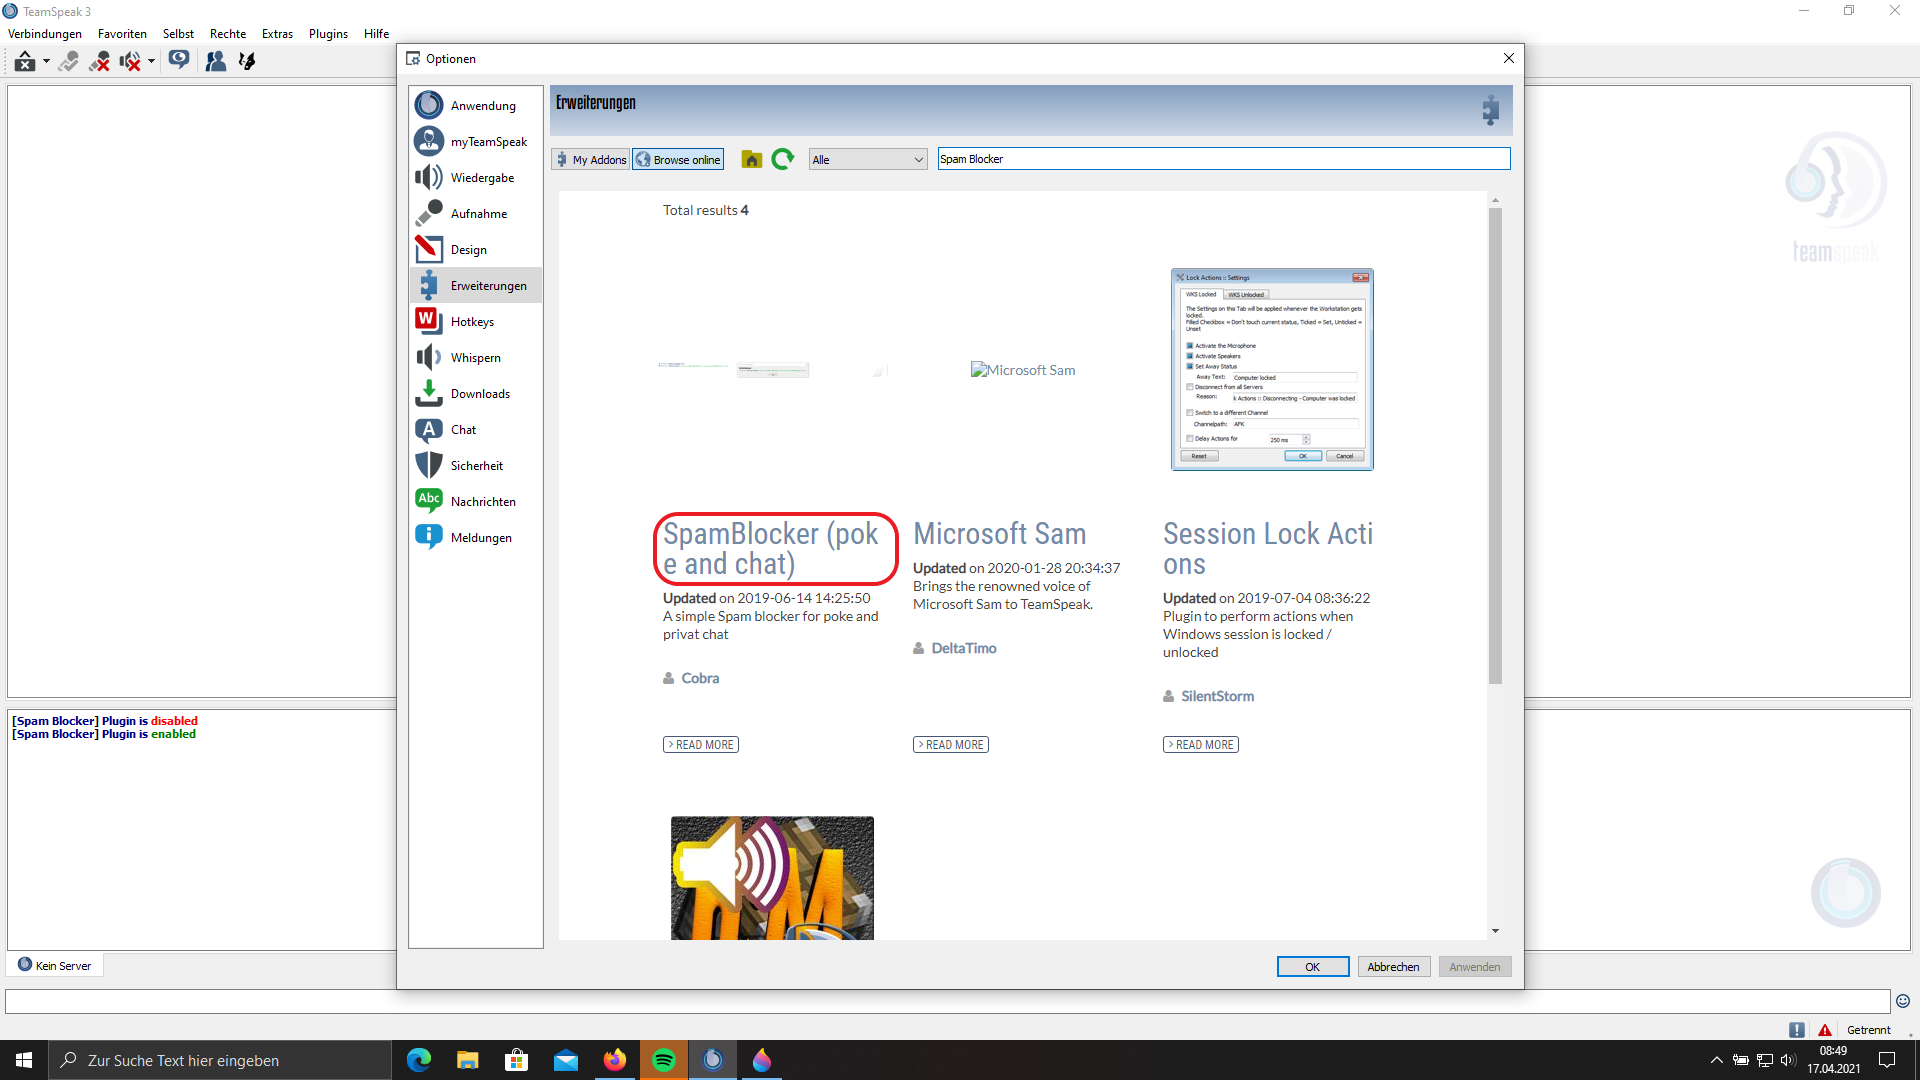Open the Chat options category
The height and width of the screenshot is (1080, 1920).
pos(476,429)
